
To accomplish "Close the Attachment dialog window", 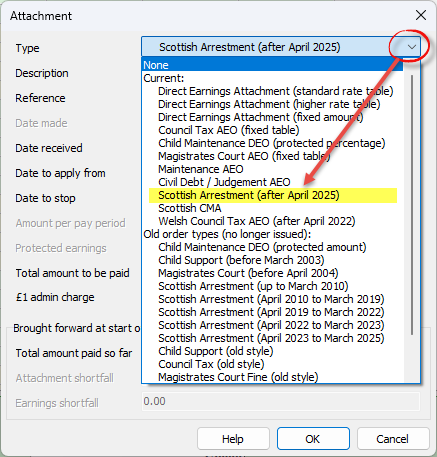I will pyautogui.click(x=421, y=15).
